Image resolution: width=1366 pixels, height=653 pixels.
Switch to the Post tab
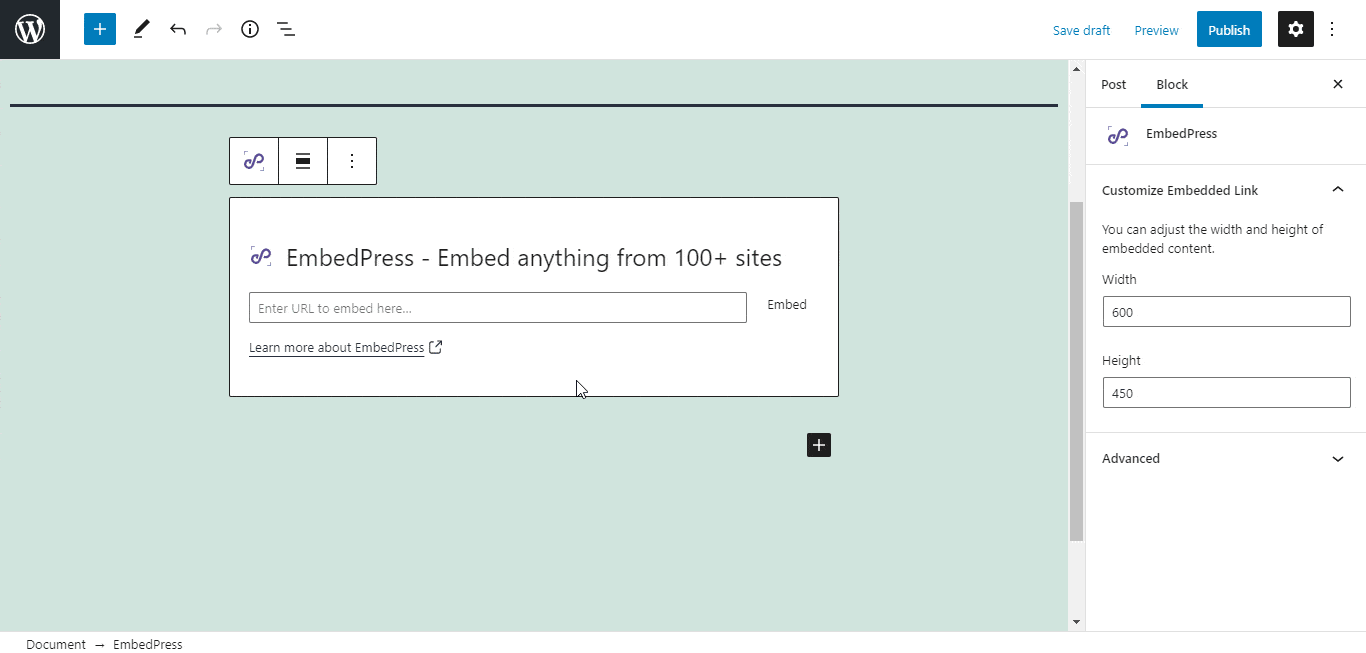pos(1113,84)
